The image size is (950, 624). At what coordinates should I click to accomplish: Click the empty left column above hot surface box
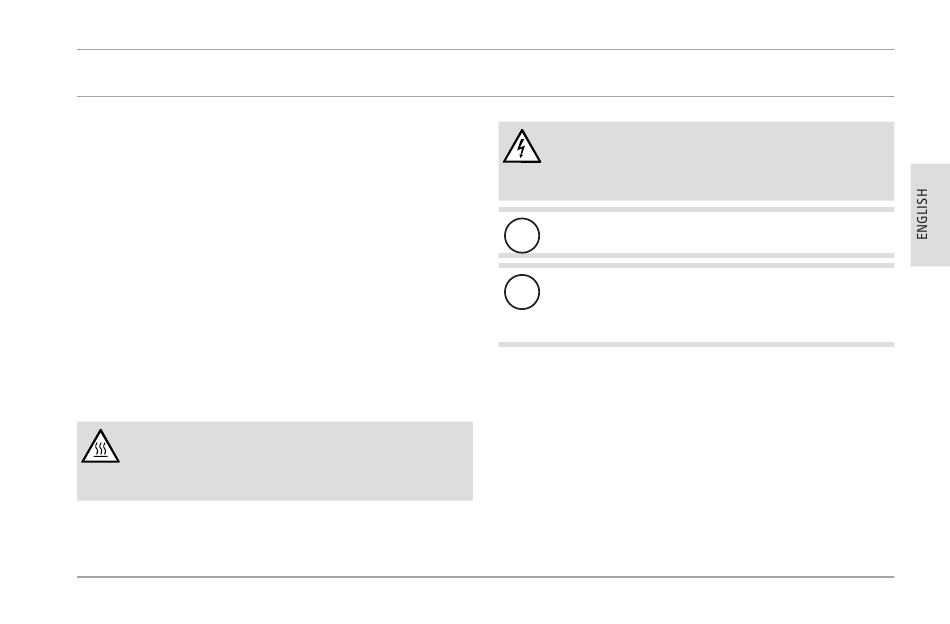274,261
